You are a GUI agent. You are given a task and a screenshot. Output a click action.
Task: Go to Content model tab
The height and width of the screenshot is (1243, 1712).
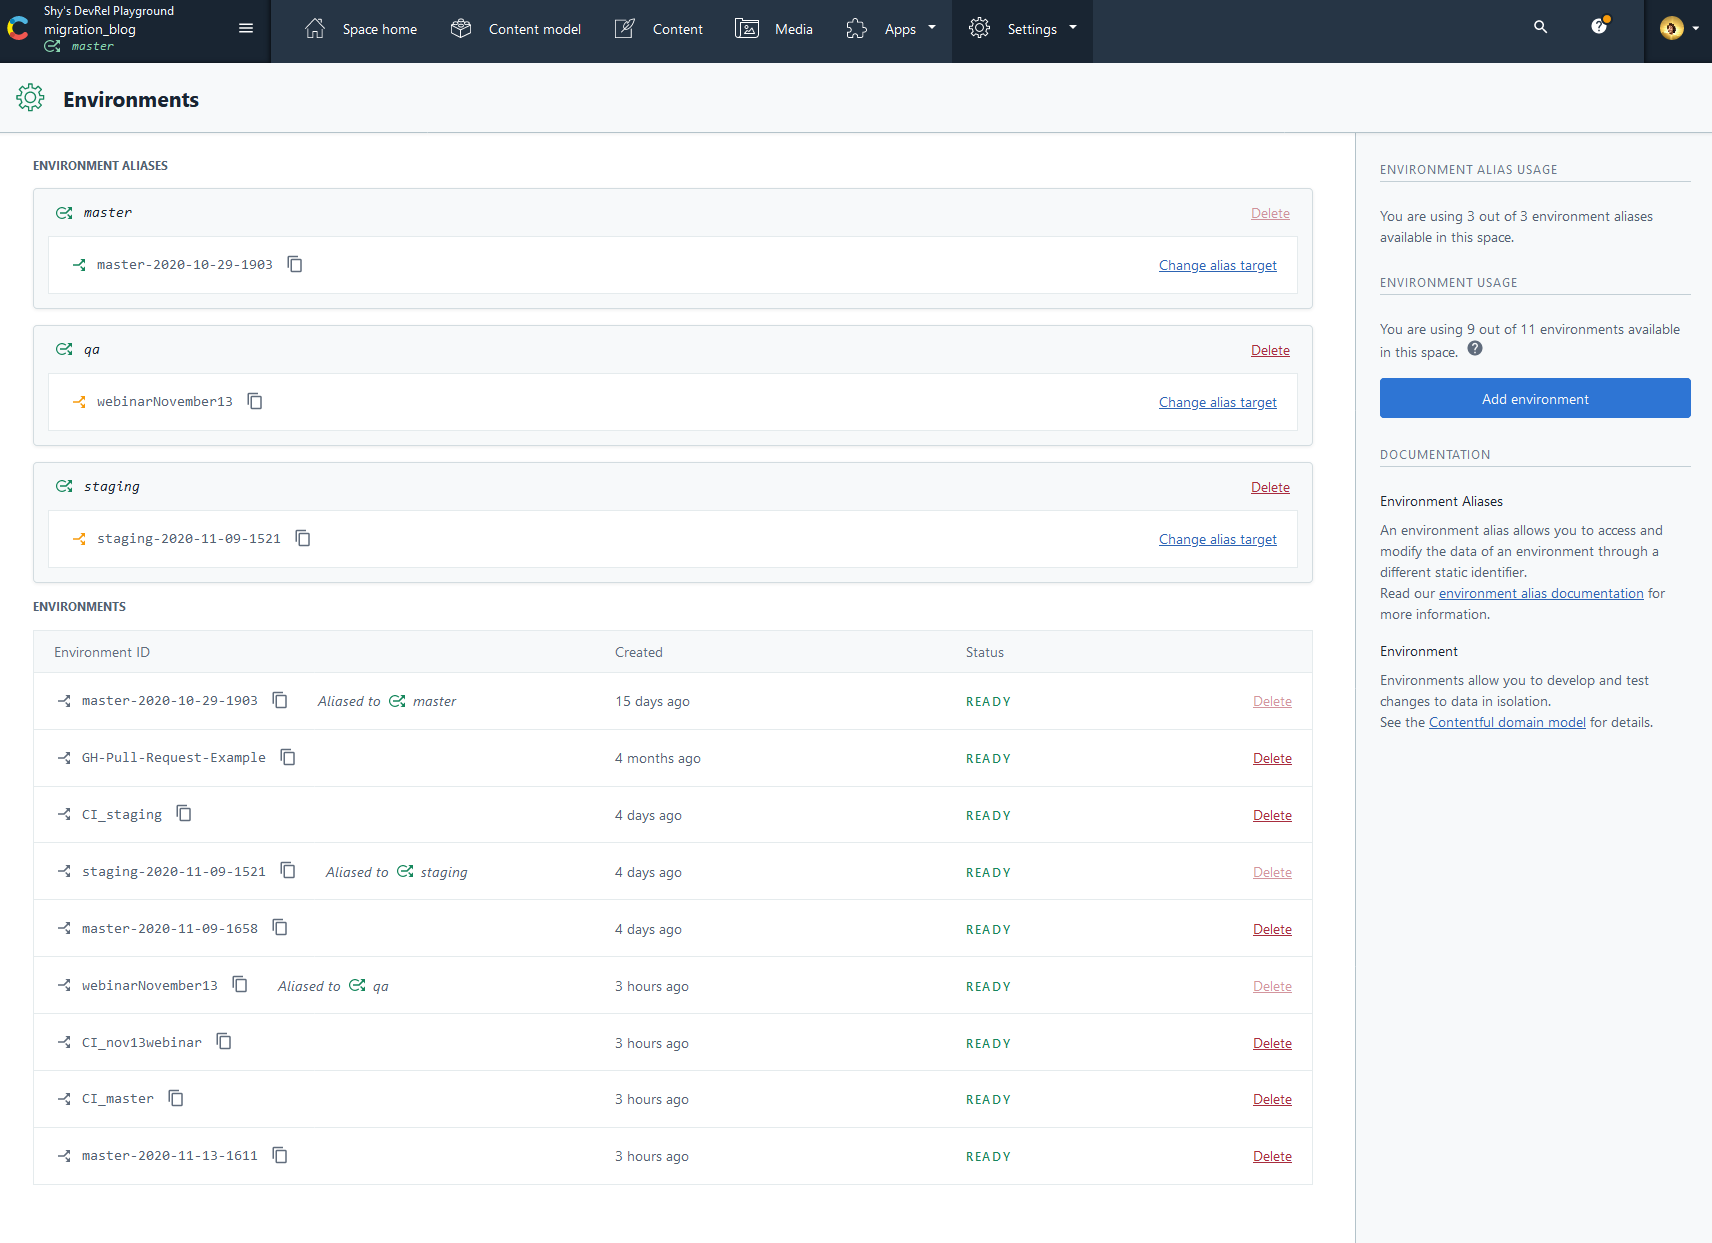(516, 29)
